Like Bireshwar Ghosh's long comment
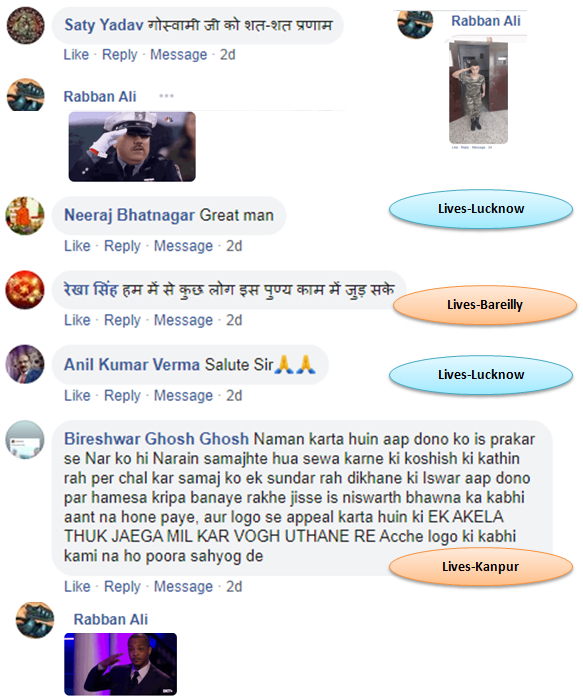 click(77, 586)
